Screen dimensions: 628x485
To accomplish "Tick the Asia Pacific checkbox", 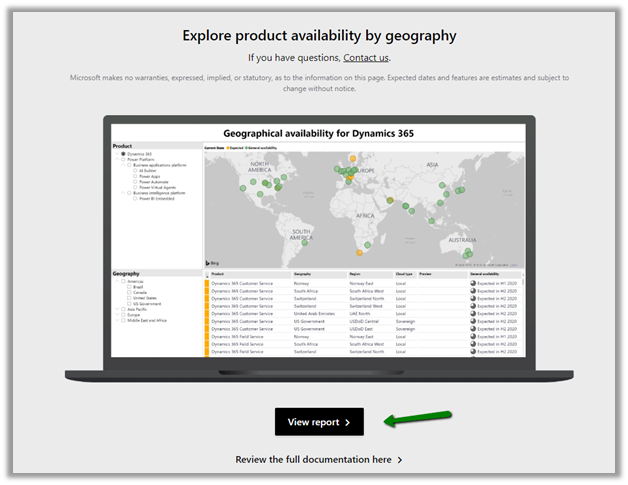I will [123, 309].
